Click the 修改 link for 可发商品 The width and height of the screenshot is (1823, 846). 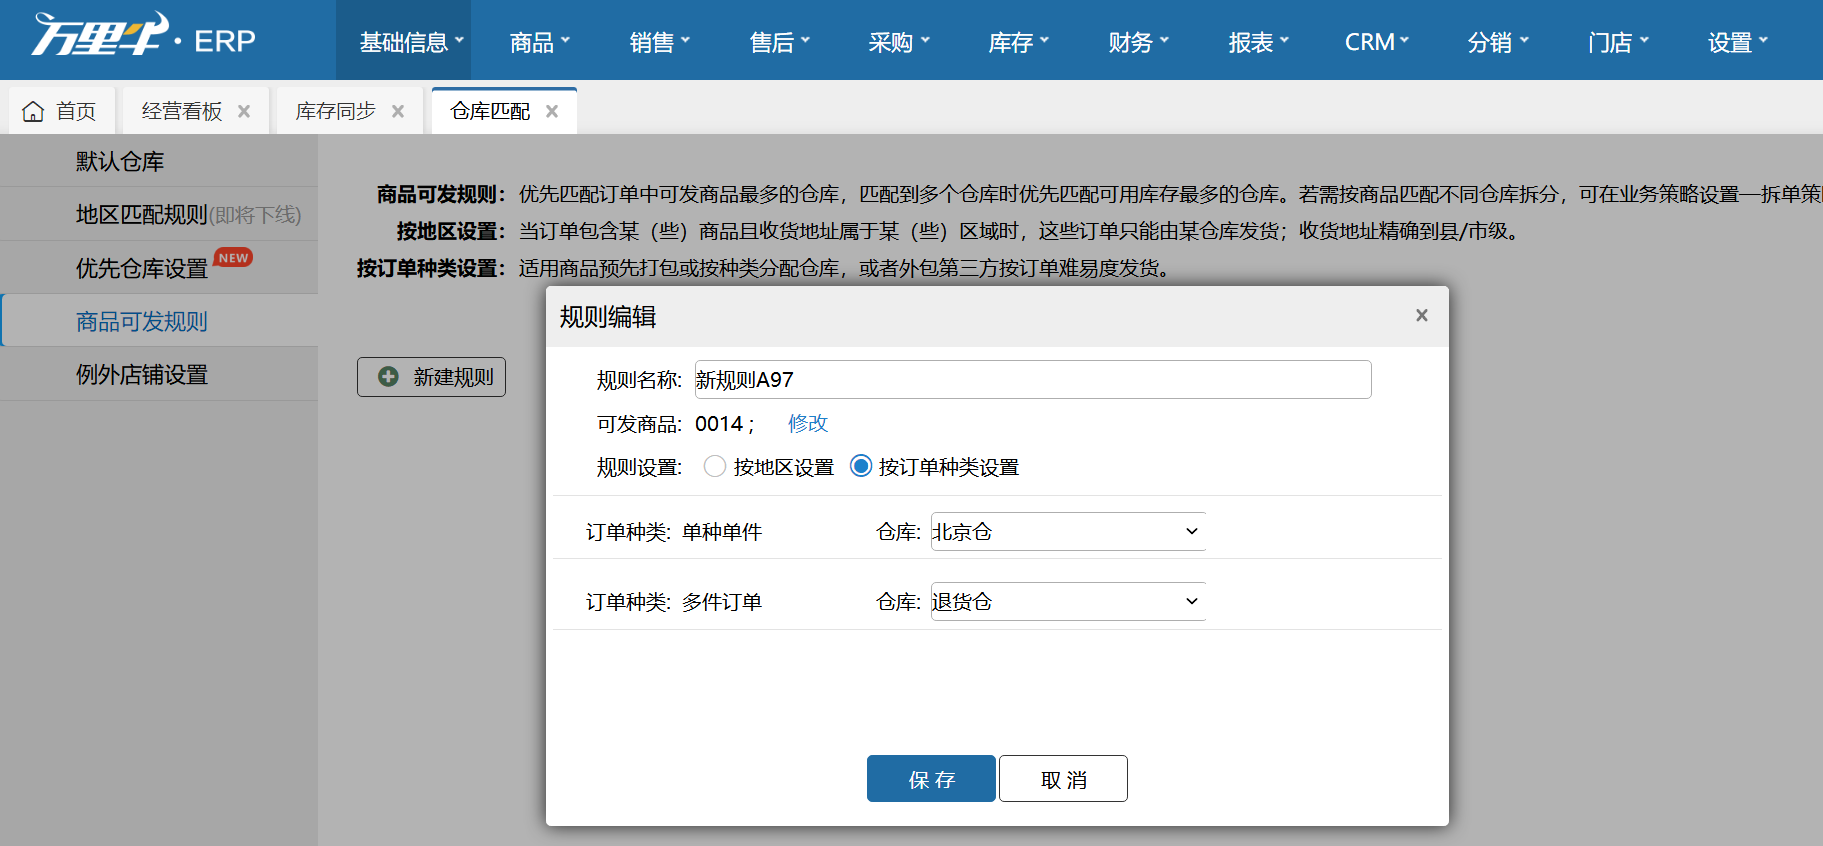point(808,423)
